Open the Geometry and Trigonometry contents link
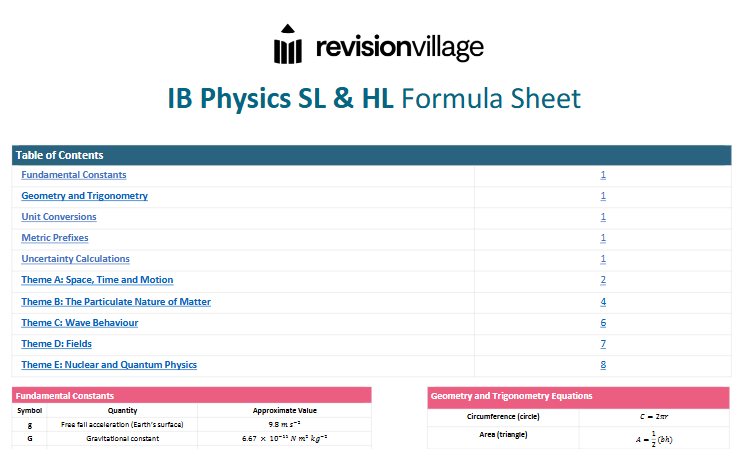The image size is (752, 449). click(84, 196)
